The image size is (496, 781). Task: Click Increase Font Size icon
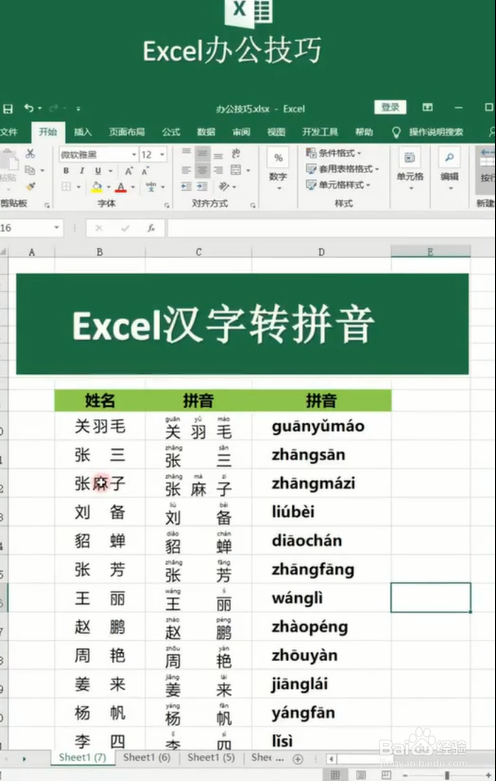click(128, 171)
